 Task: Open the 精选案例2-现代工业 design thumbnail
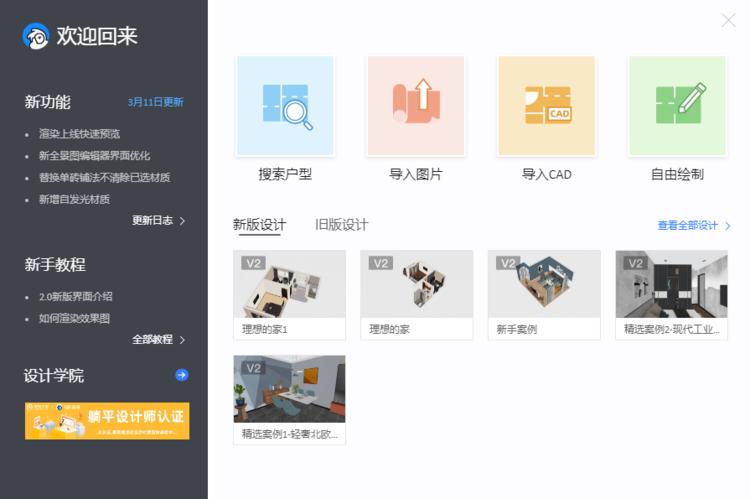[x=671, y=285]
